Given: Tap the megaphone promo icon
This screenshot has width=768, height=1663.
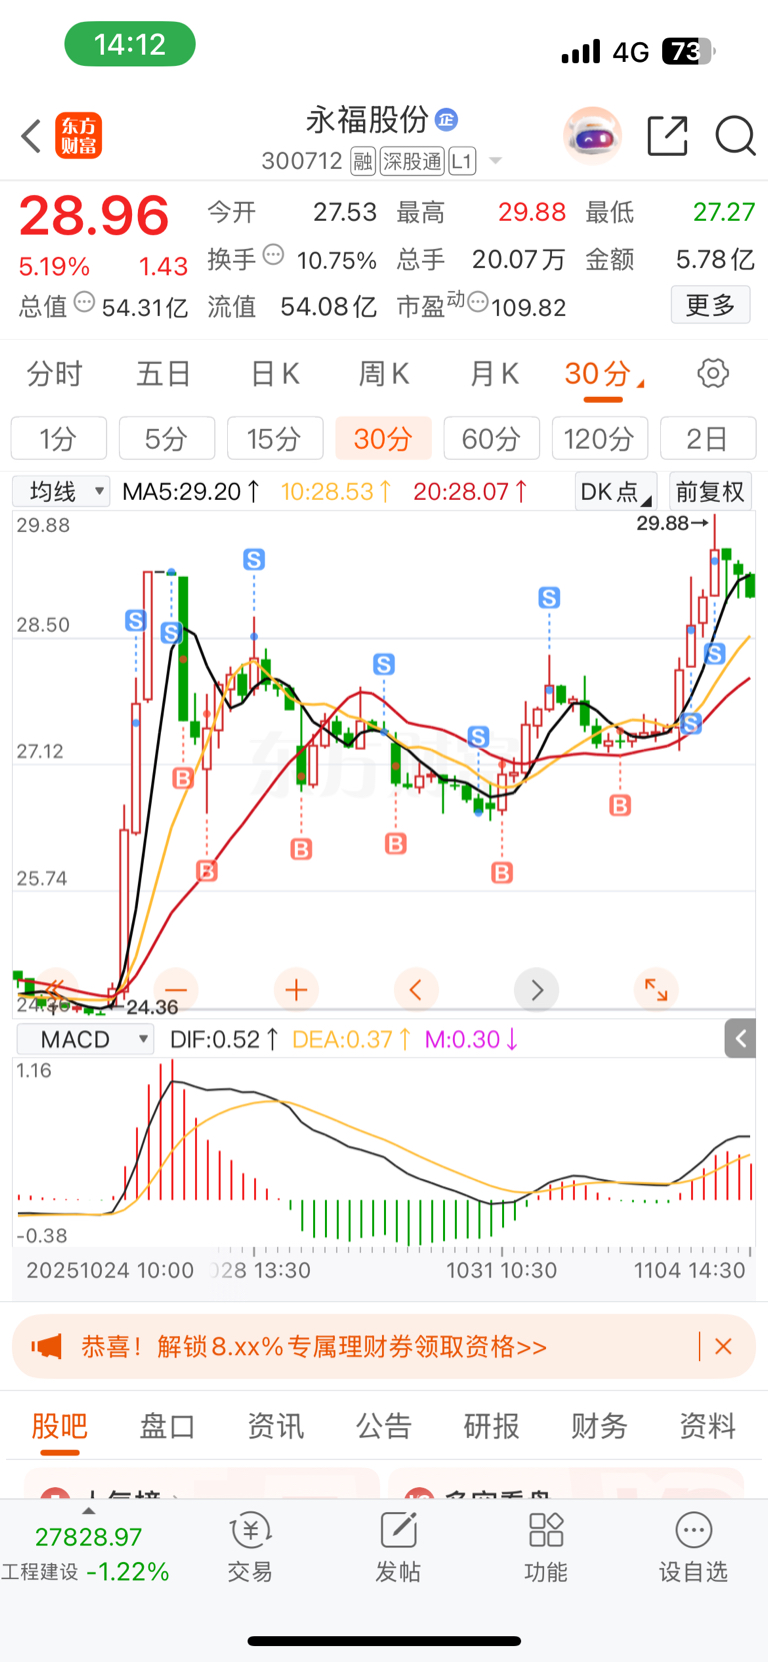Looking at the screenshot, I should point(47,1347).
